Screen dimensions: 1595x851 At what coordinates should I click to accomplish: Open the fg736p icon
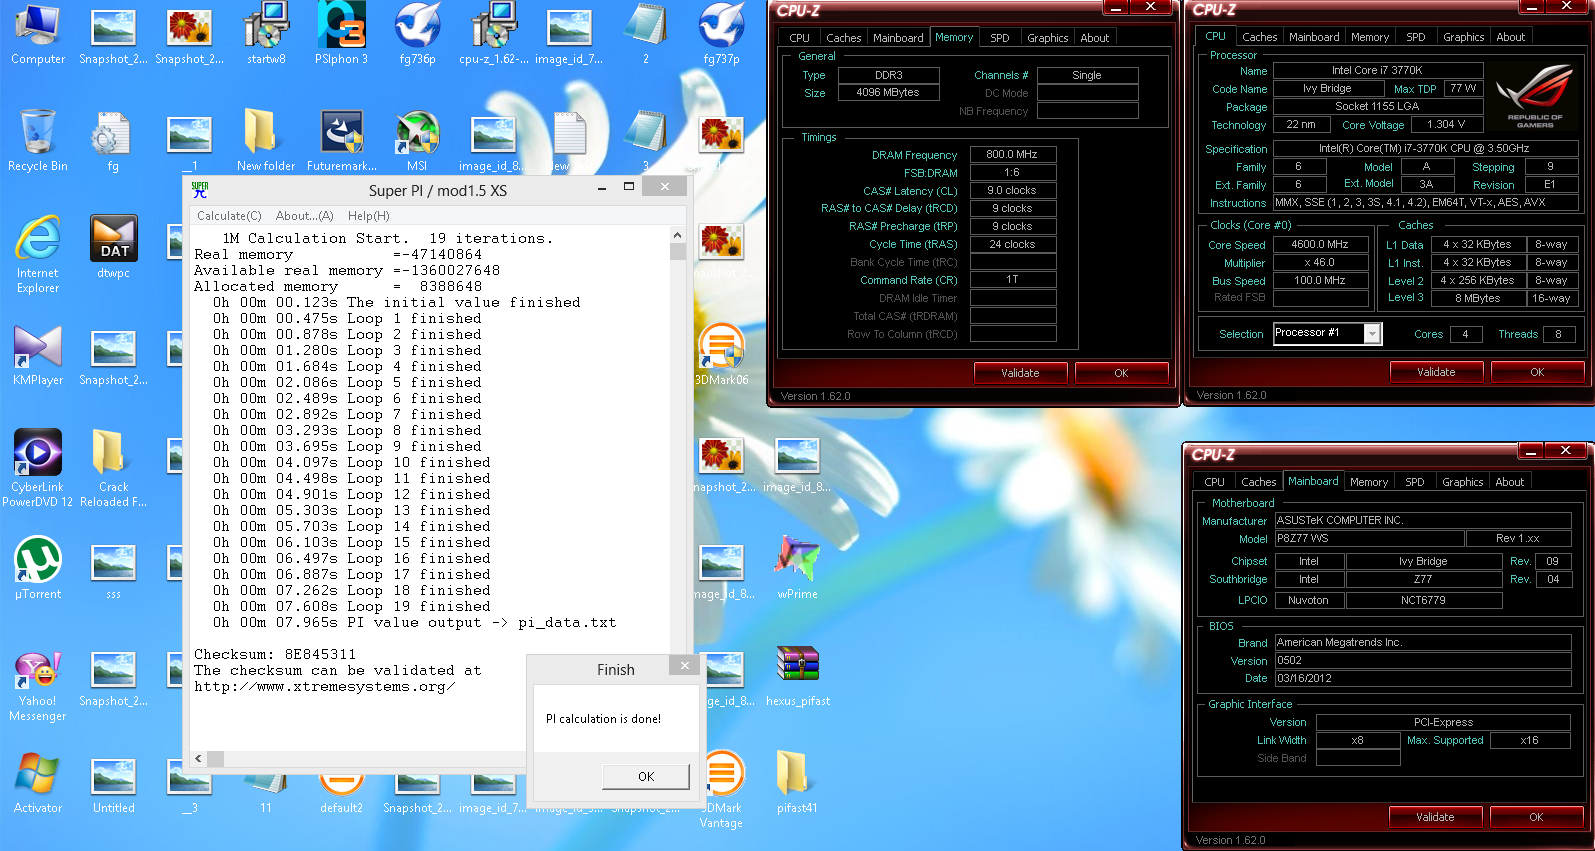tap(417, 35)
